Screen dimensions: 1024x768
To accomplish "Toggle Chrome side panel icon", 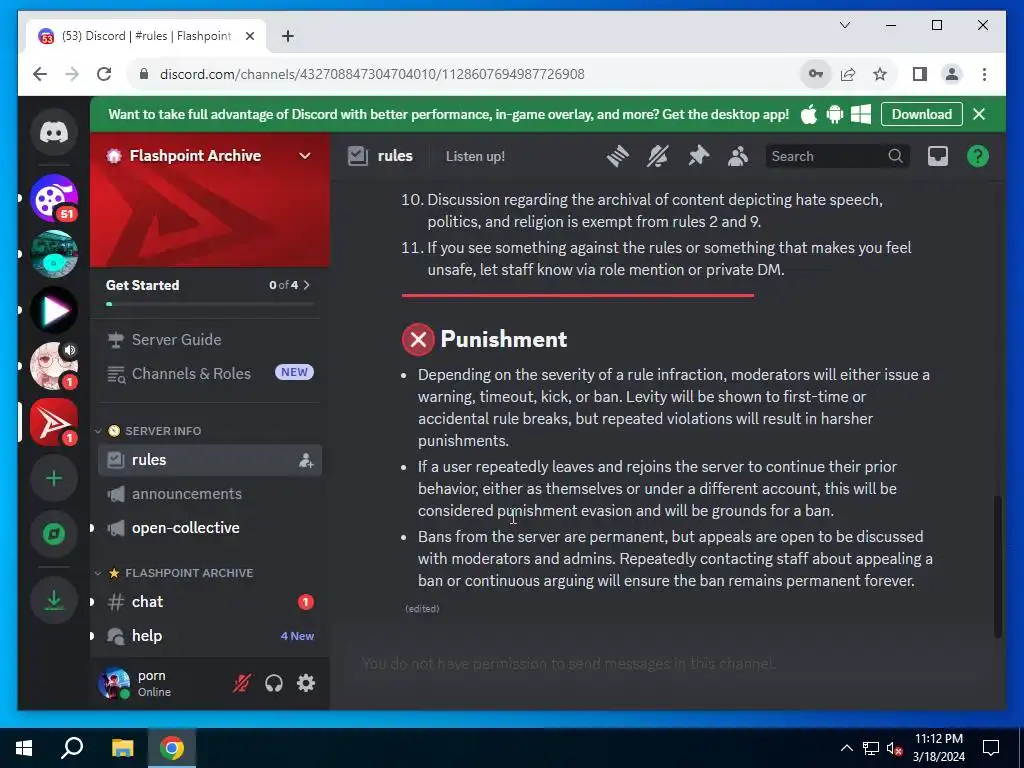I will [920, 74].
